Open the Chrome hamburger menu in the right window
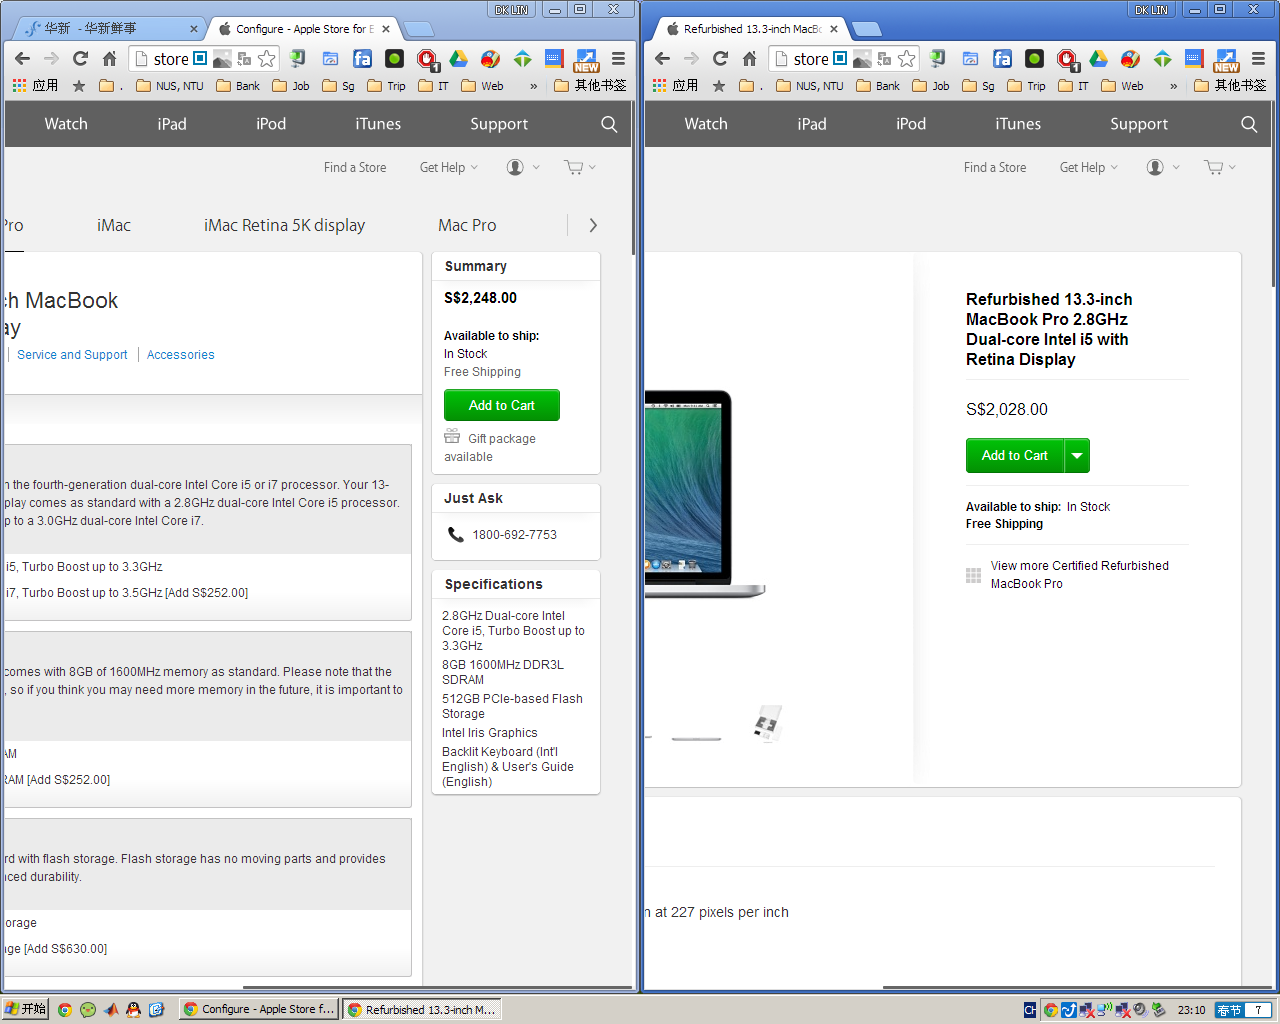Image resolution: width=1280 pixels, height=1024 pixels. [x=1258, y=58]
